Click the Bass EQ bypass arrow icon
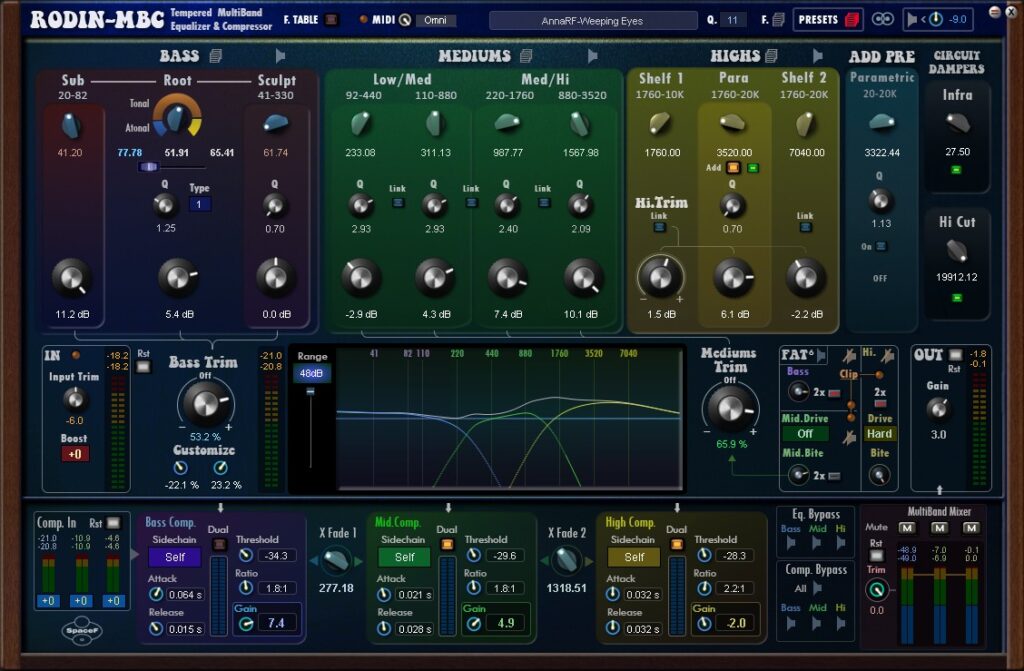Viewport: 1024px width, 671px height. [x=790, y=543]
